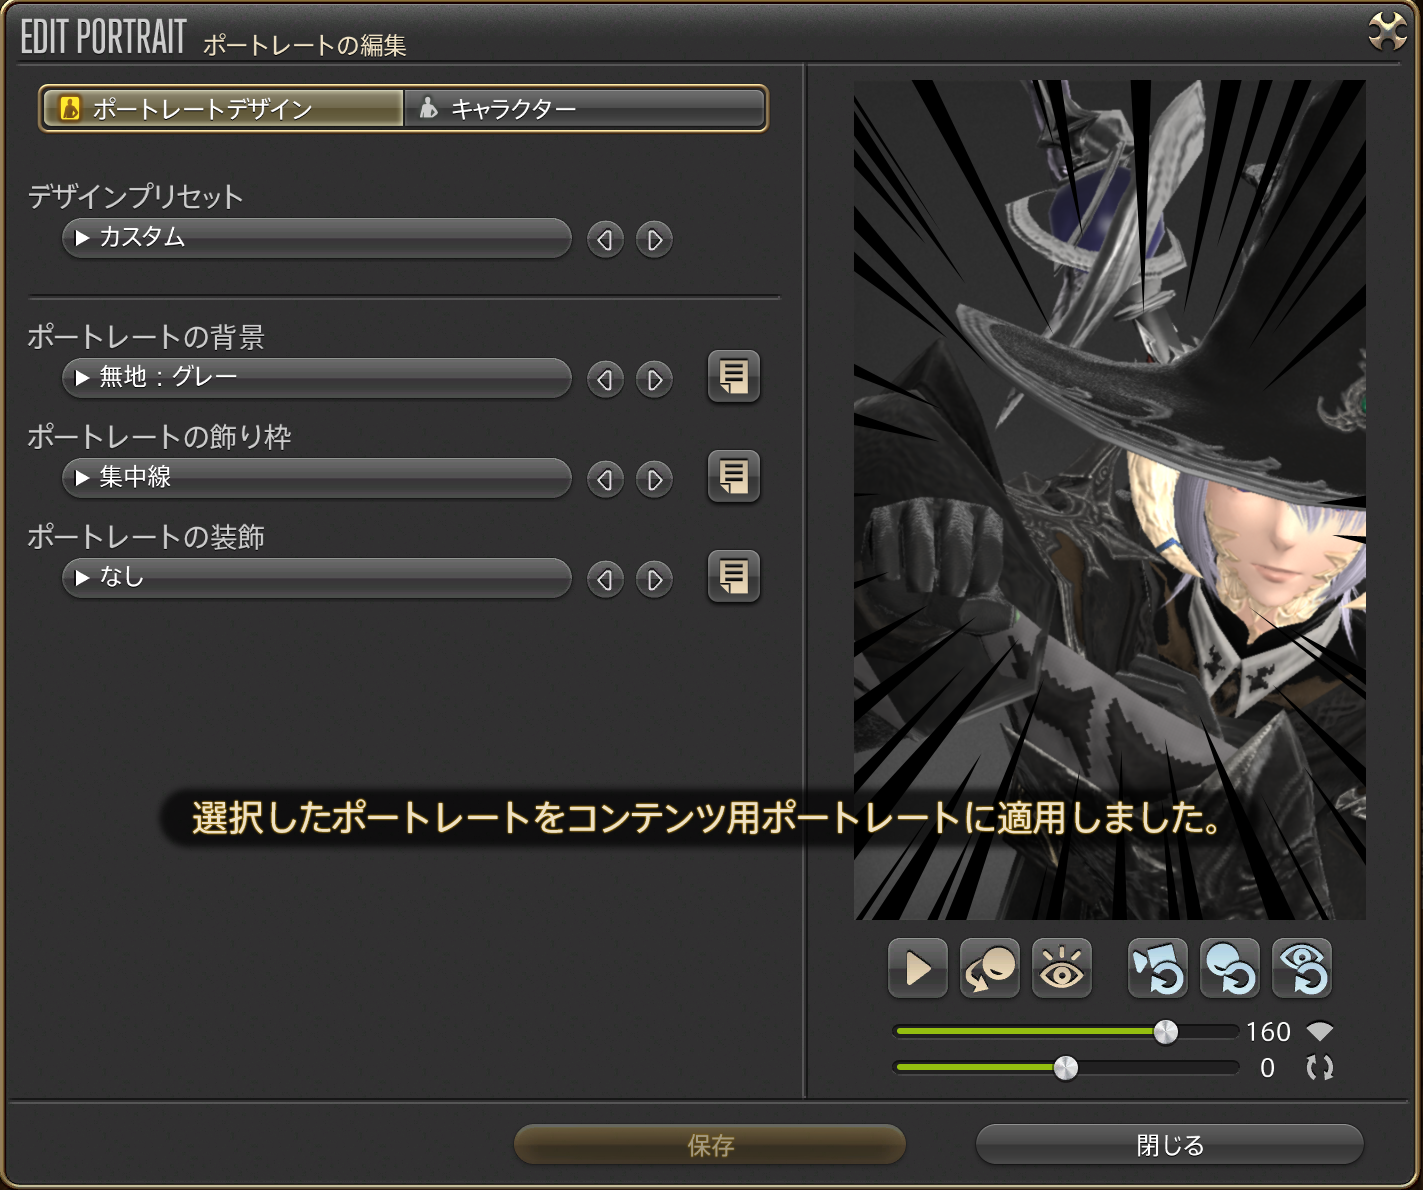Click the zoom slider handle at 160
This screenshot has width=1423, height=1190.
click(1165, 1032)
